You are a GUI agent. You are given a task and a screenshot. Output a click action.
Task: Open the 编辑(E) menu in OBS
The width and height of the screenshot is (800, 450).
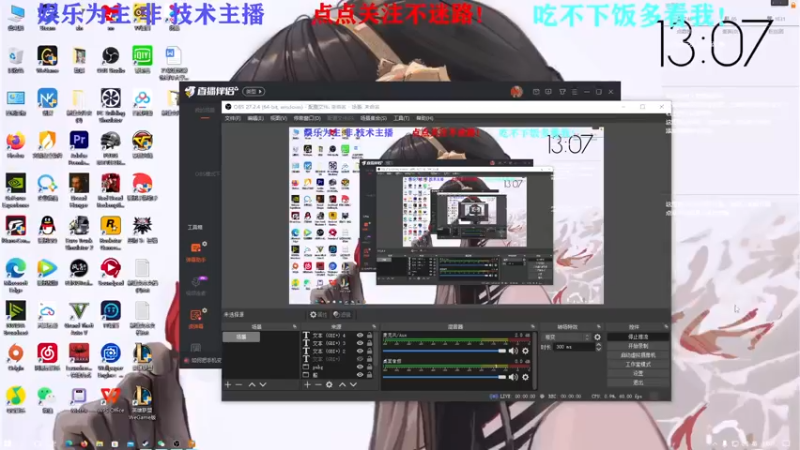(256, 118)
